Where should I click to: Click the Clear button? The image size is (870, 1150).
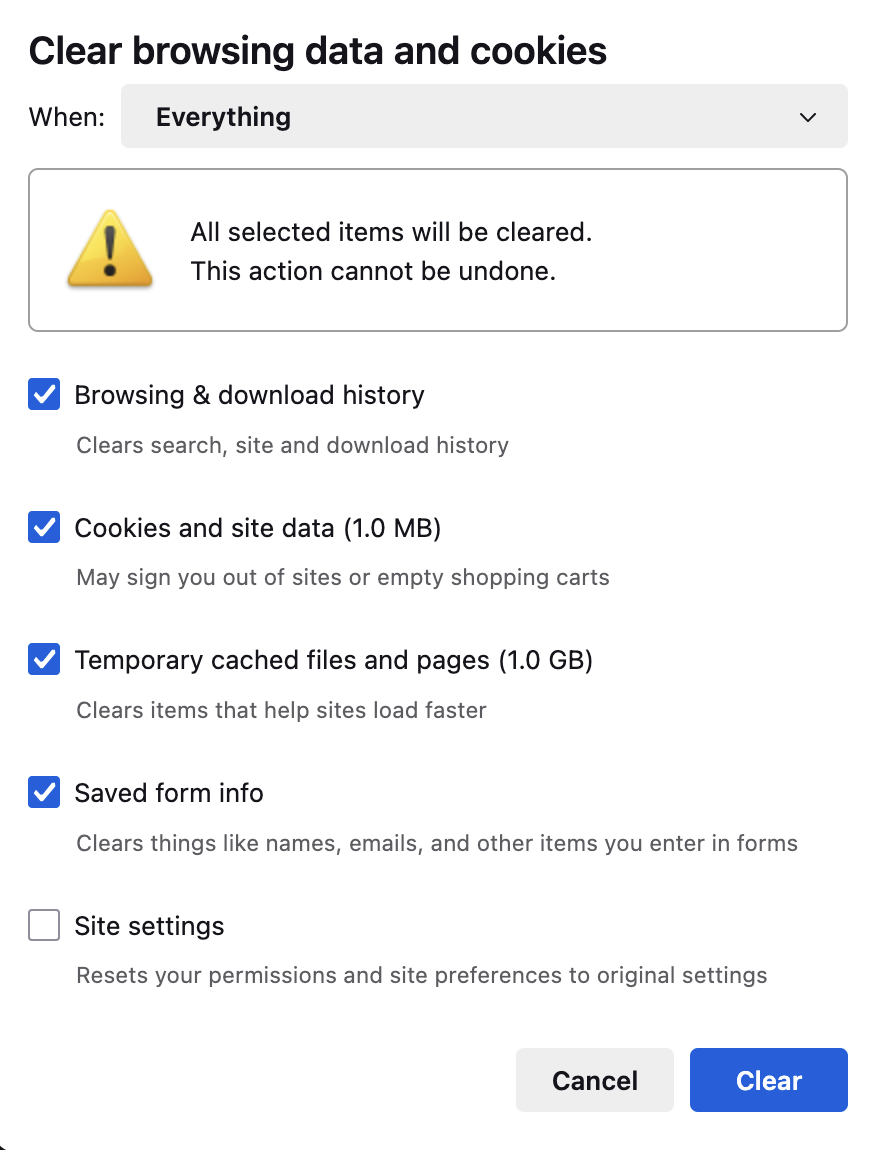click(x=768, y=1080)
